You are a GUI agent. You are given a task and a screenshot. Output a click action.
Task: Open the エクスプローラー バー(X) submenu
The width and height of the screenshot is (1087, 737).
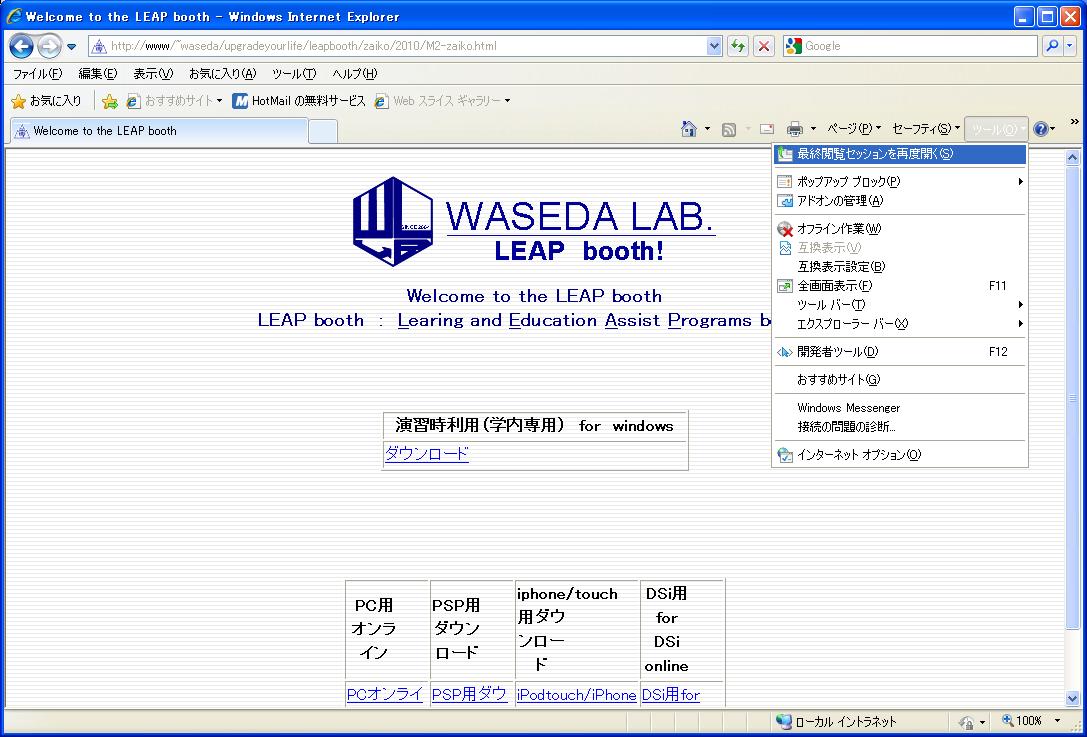(900, 324)
